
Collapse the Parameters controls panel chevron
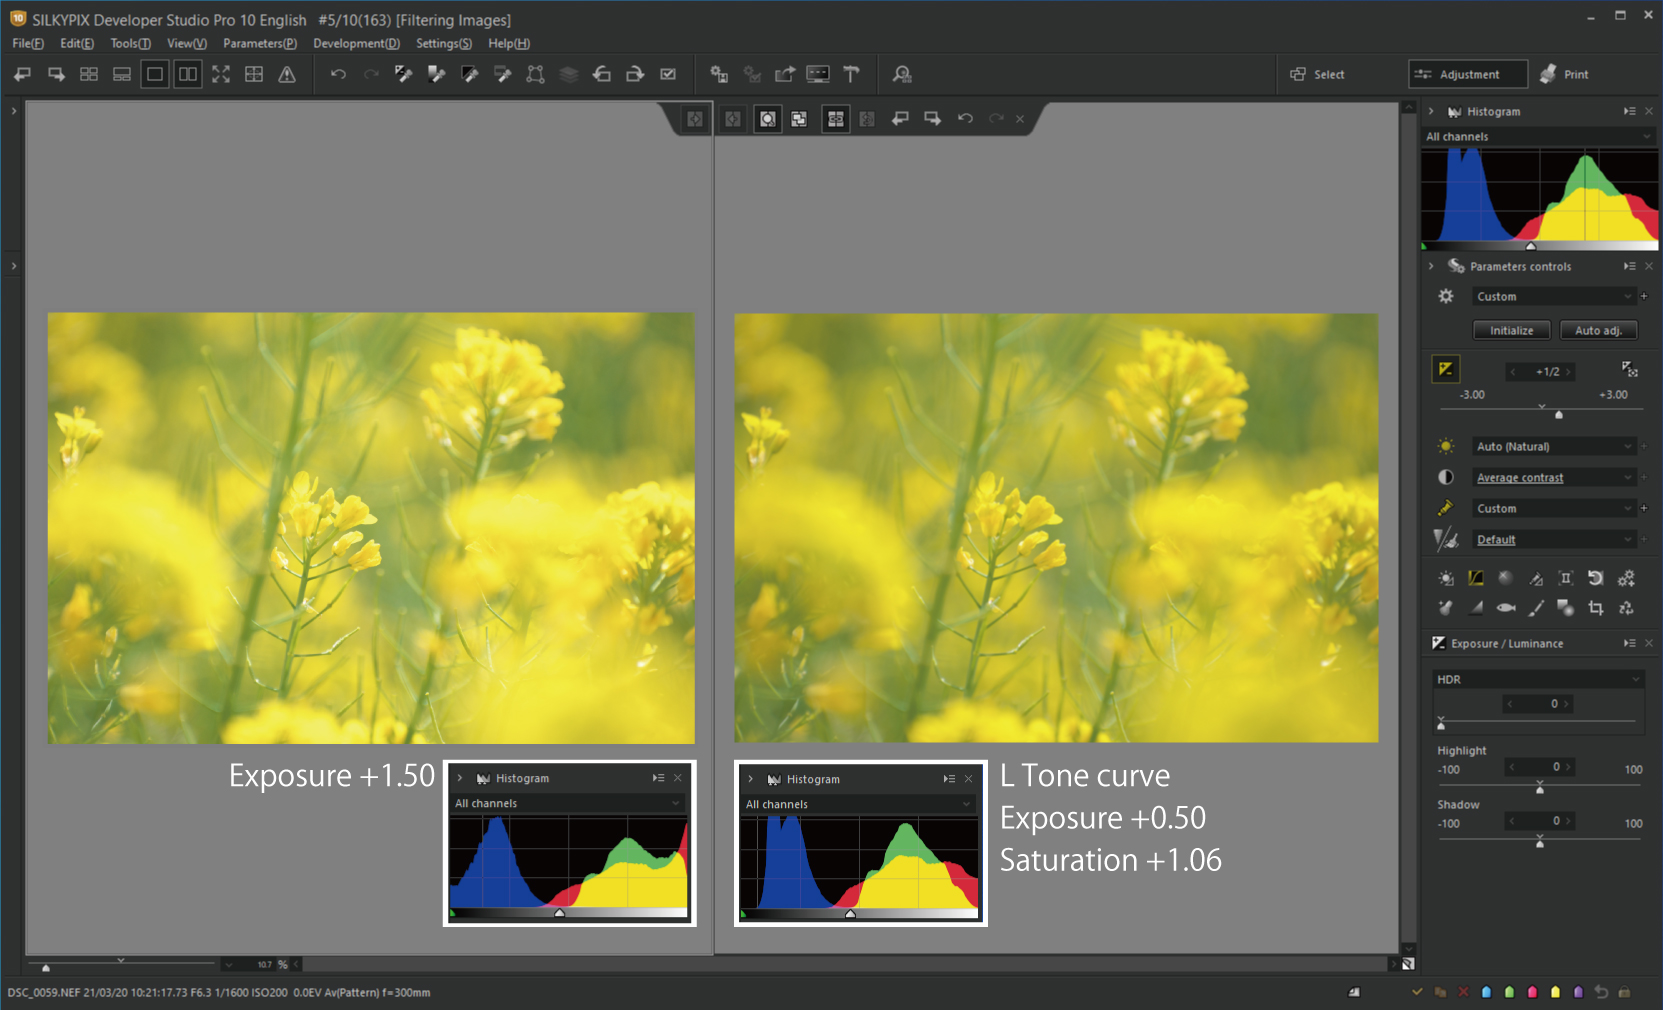[x=1431, y=266]
